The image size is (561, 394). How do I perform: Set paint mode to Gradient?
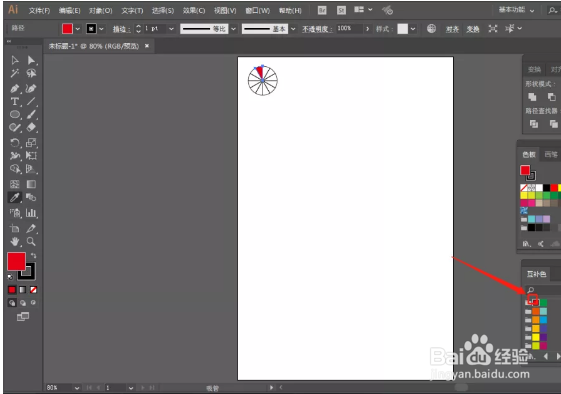pos(23,290)
